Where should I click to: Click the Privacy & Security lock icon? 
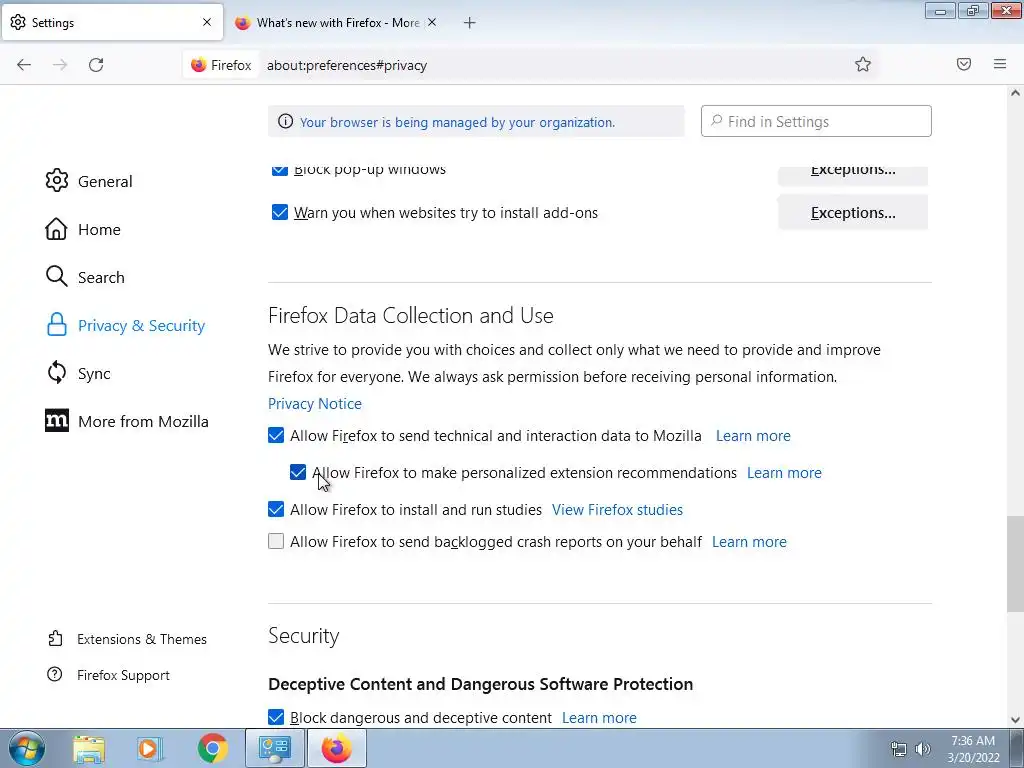(x=57, y=325)
